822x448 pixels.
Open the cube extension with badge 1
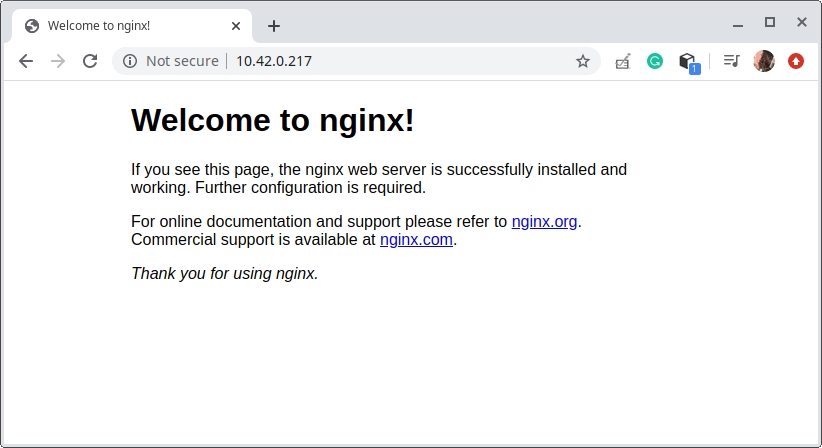pos(688,62)
